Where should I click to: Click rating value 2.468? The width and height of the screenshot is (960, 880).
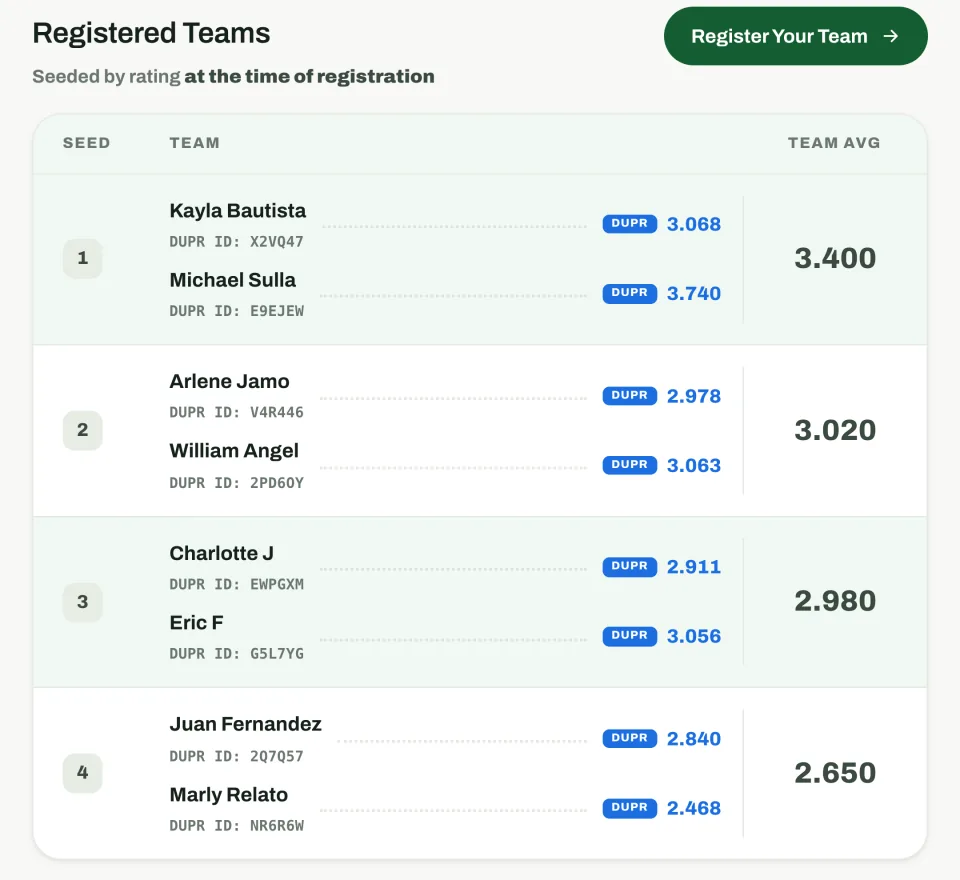tap(694, 808)
